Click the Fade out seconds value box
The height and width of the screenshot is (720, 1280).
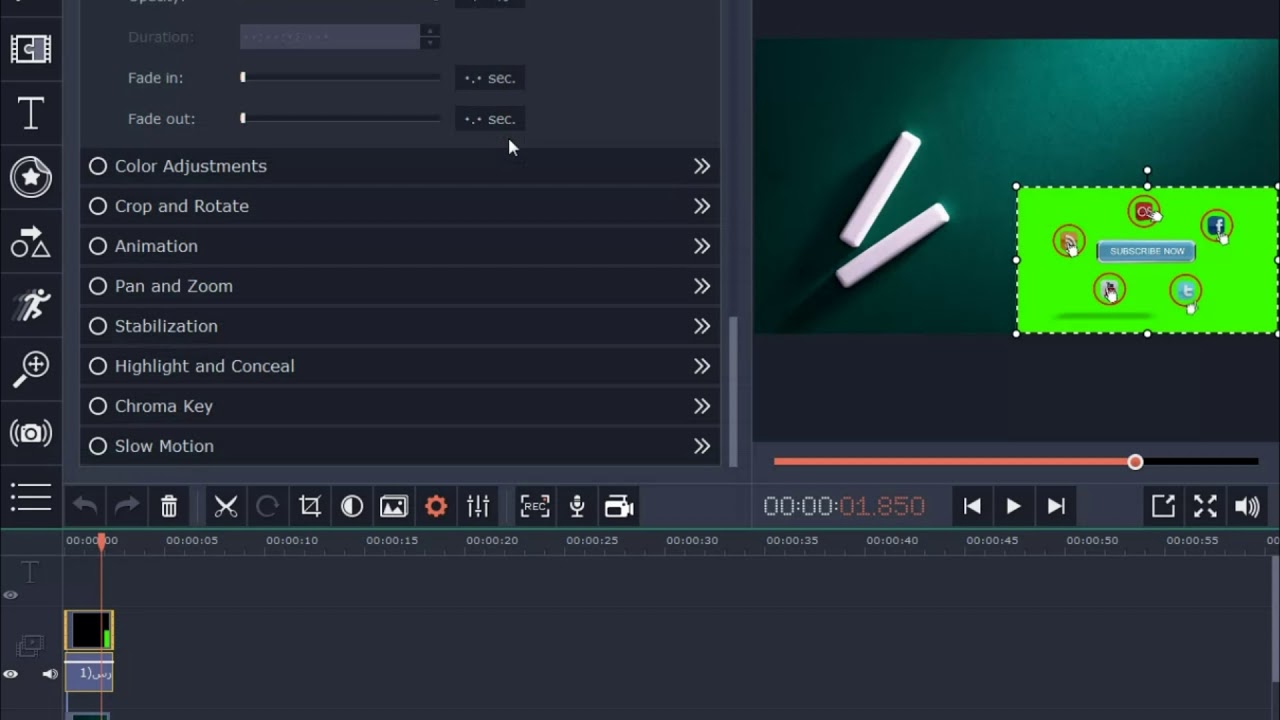click(x=490, y=119)
